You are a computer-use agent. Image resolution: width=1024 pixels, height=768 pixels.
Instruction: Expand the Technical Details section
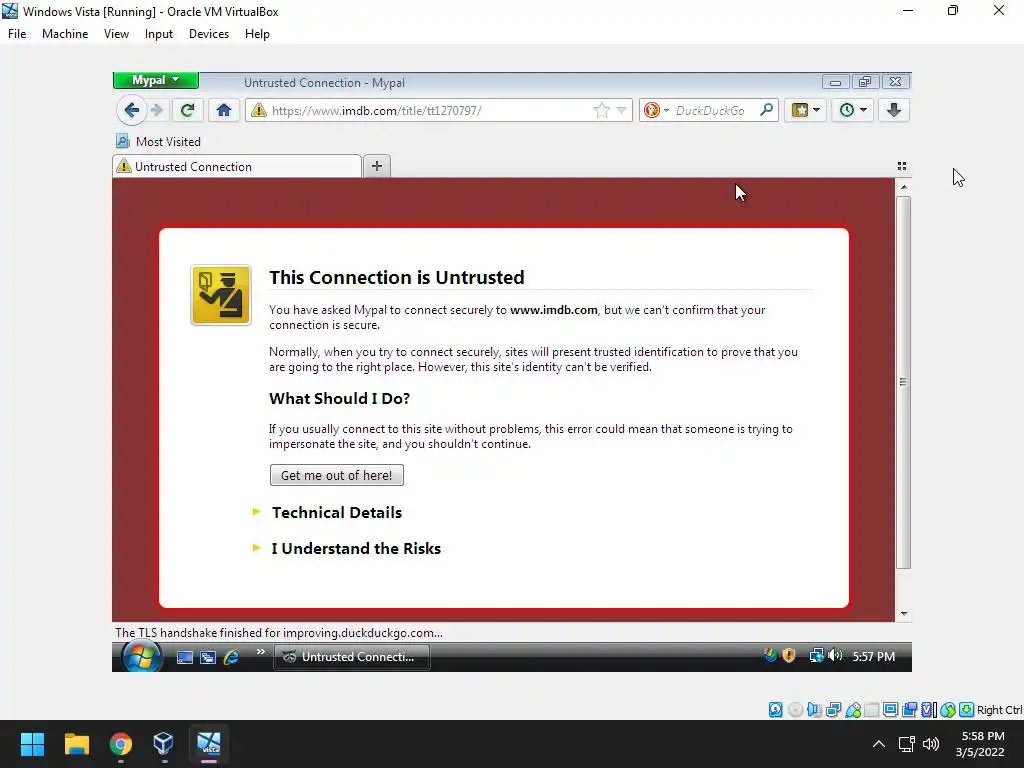[336, 513]
